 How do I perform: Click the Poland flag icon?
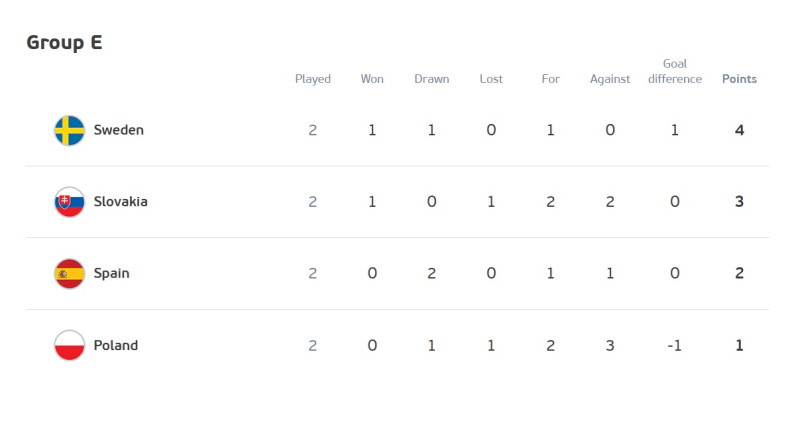click(69, 345)
